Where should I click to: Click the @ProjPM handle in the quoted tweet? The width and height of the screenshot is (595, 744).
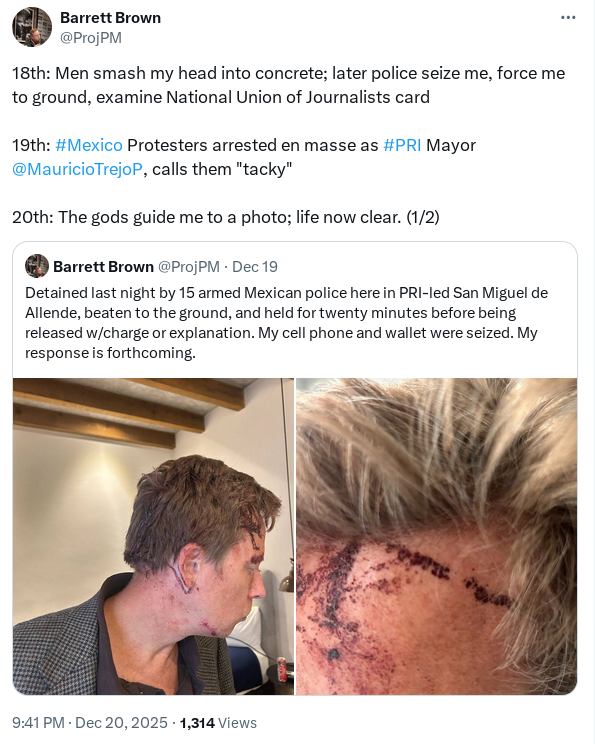pos(189,267)
